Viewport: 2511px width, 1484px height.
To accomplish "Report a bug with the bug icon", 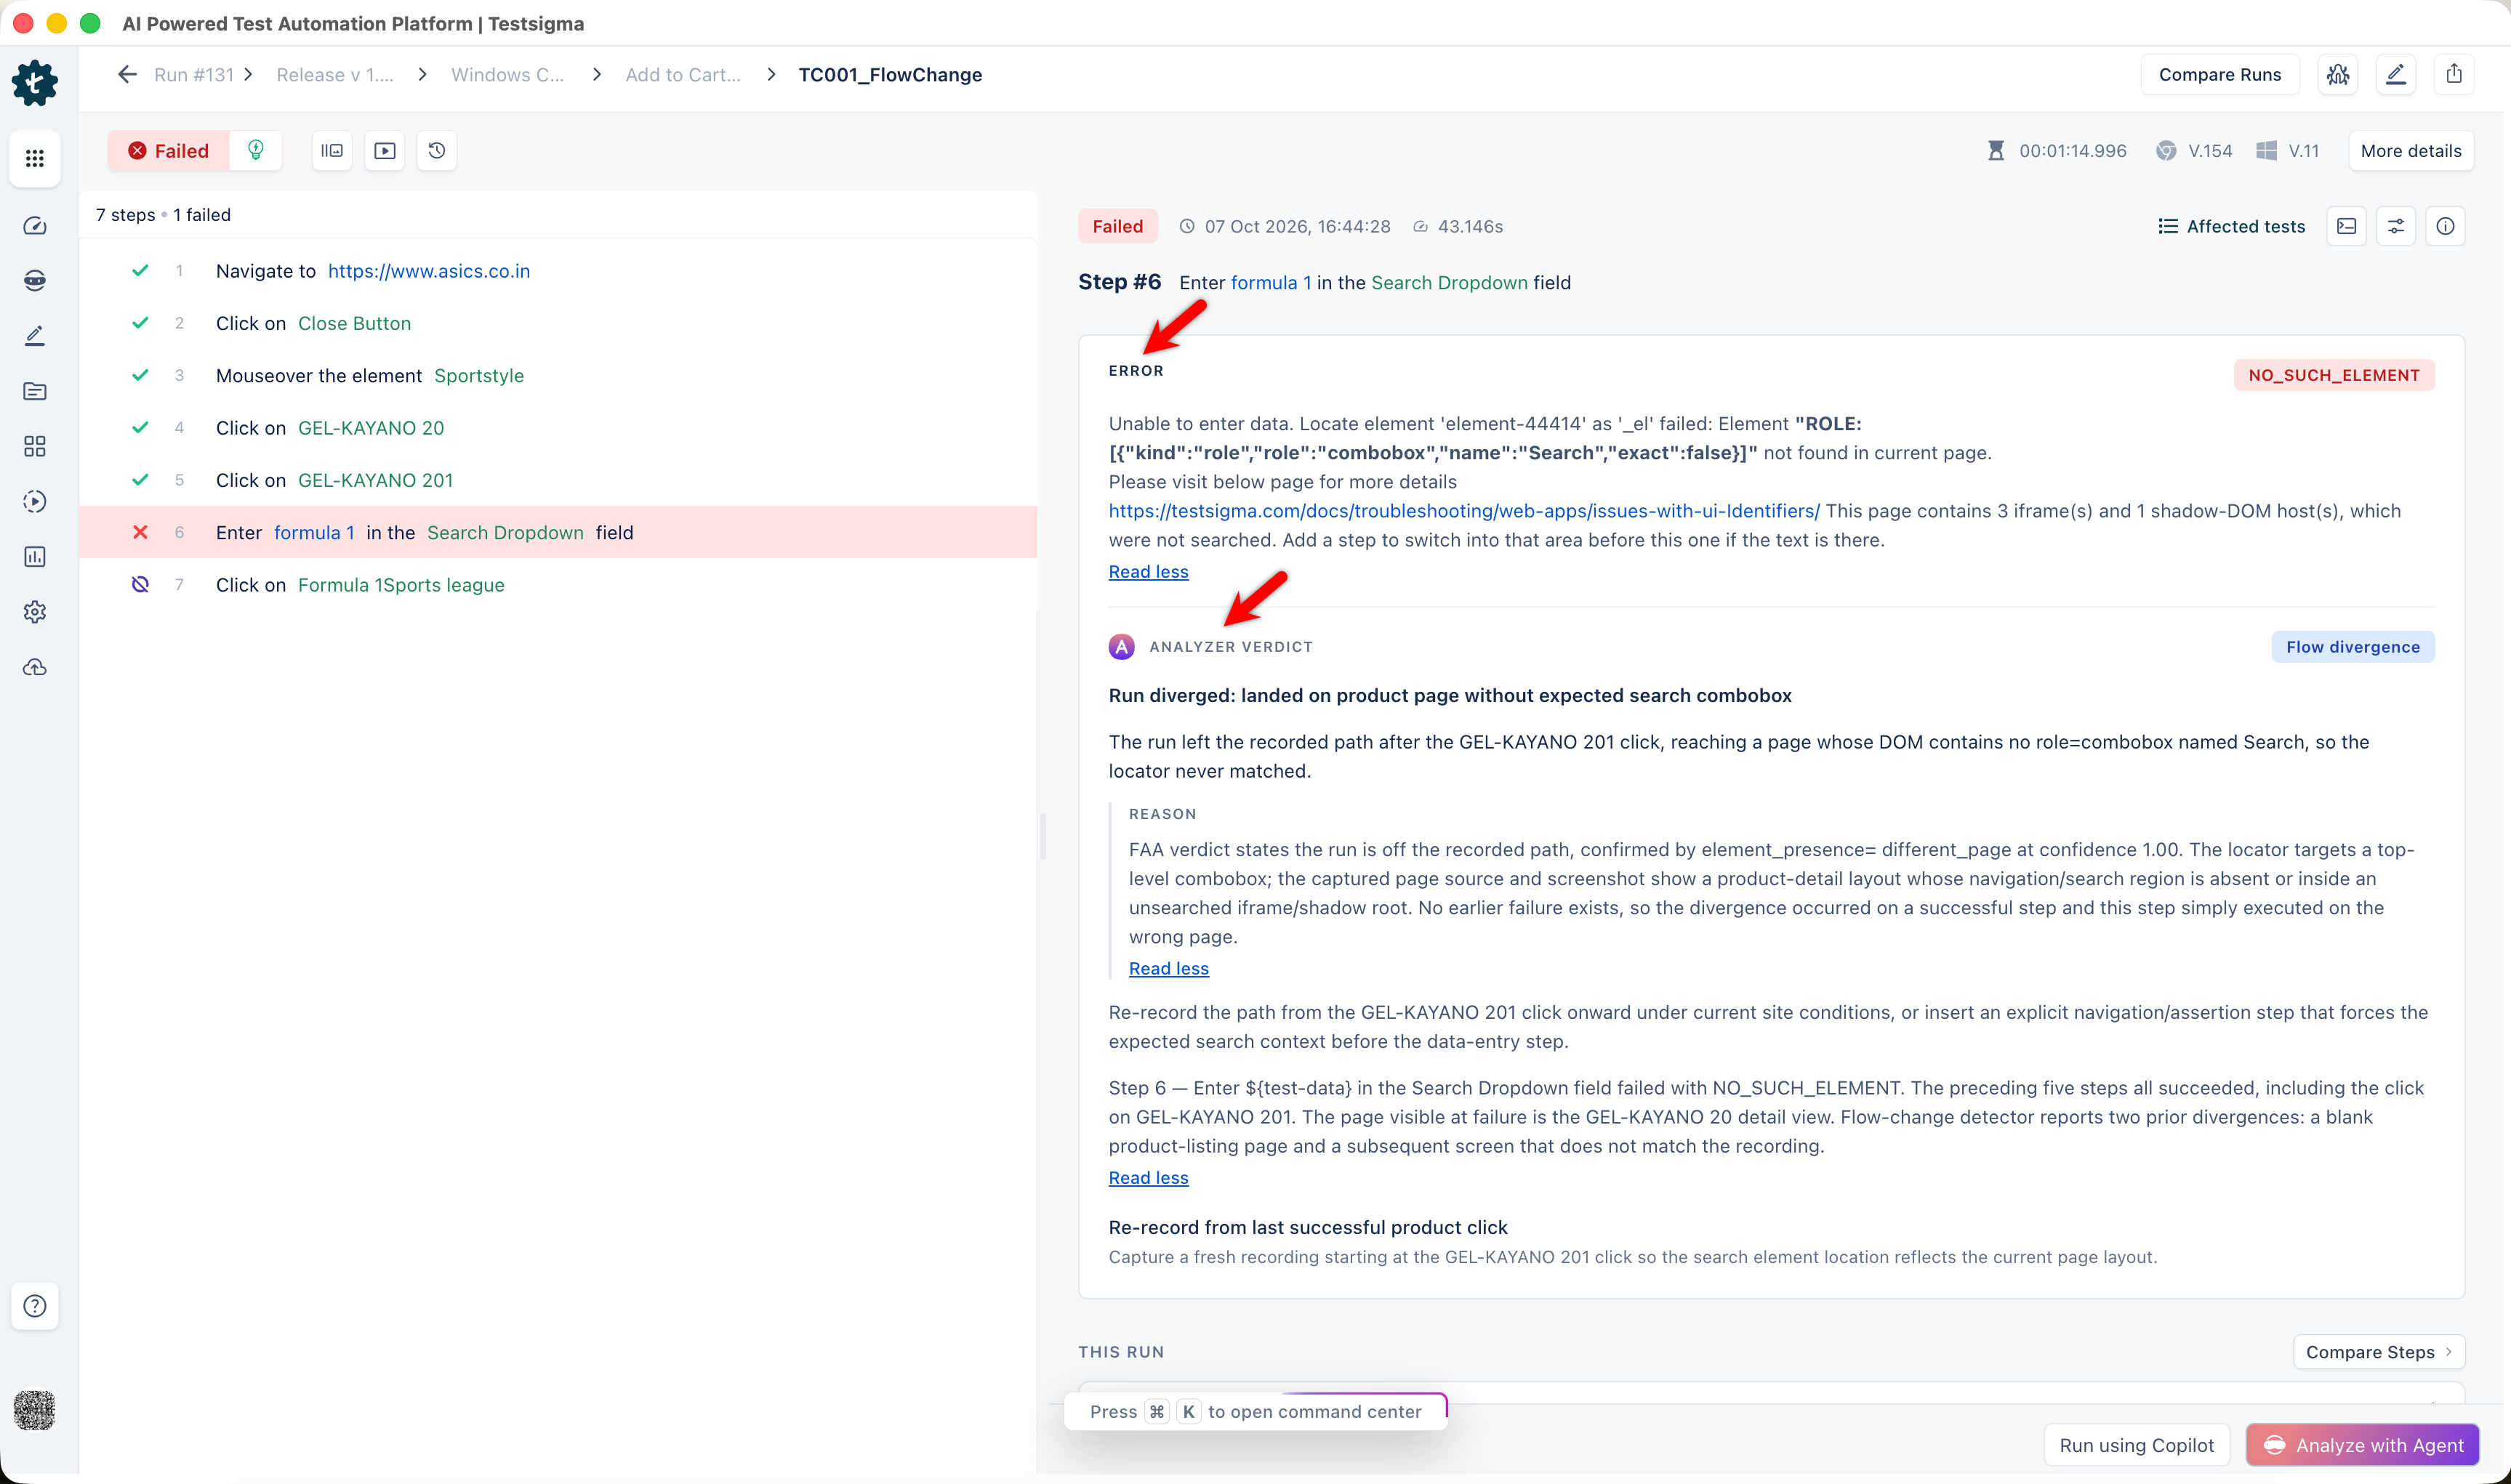I will [x=2338, y=75].
